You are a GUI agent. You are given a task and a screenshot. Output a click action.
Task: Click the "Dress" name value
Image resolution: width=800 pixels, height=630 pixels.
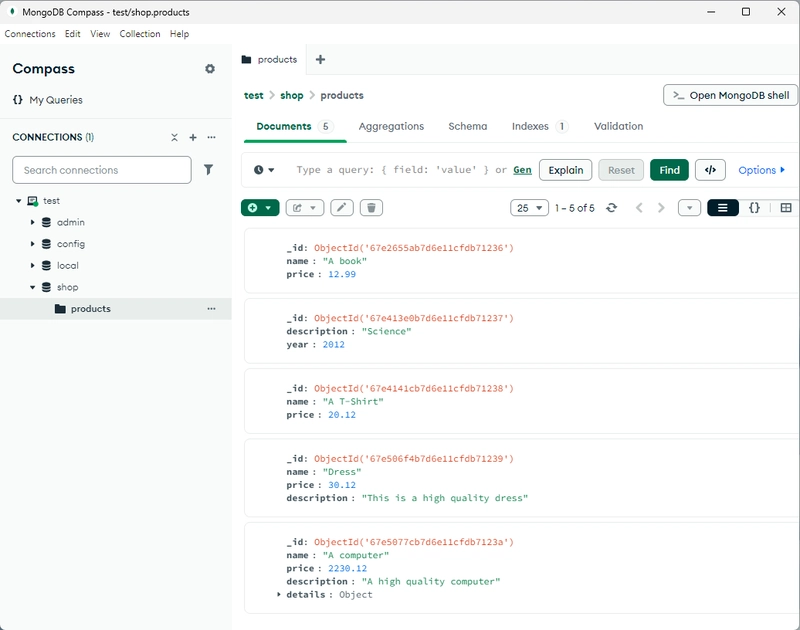click(x=342, y=472)
